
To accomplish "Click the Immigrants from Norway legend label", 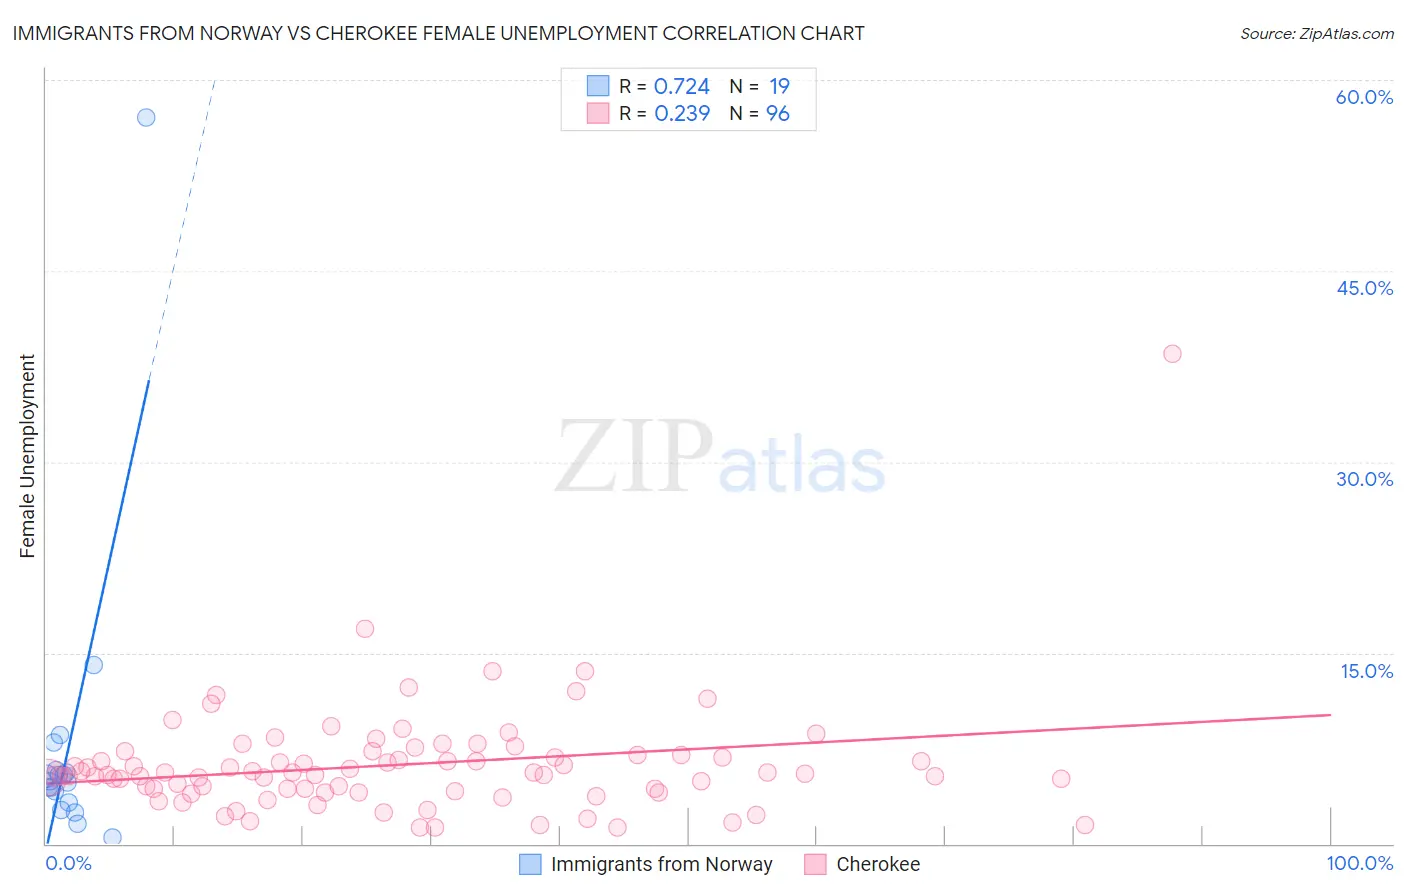I will (661, 864).
